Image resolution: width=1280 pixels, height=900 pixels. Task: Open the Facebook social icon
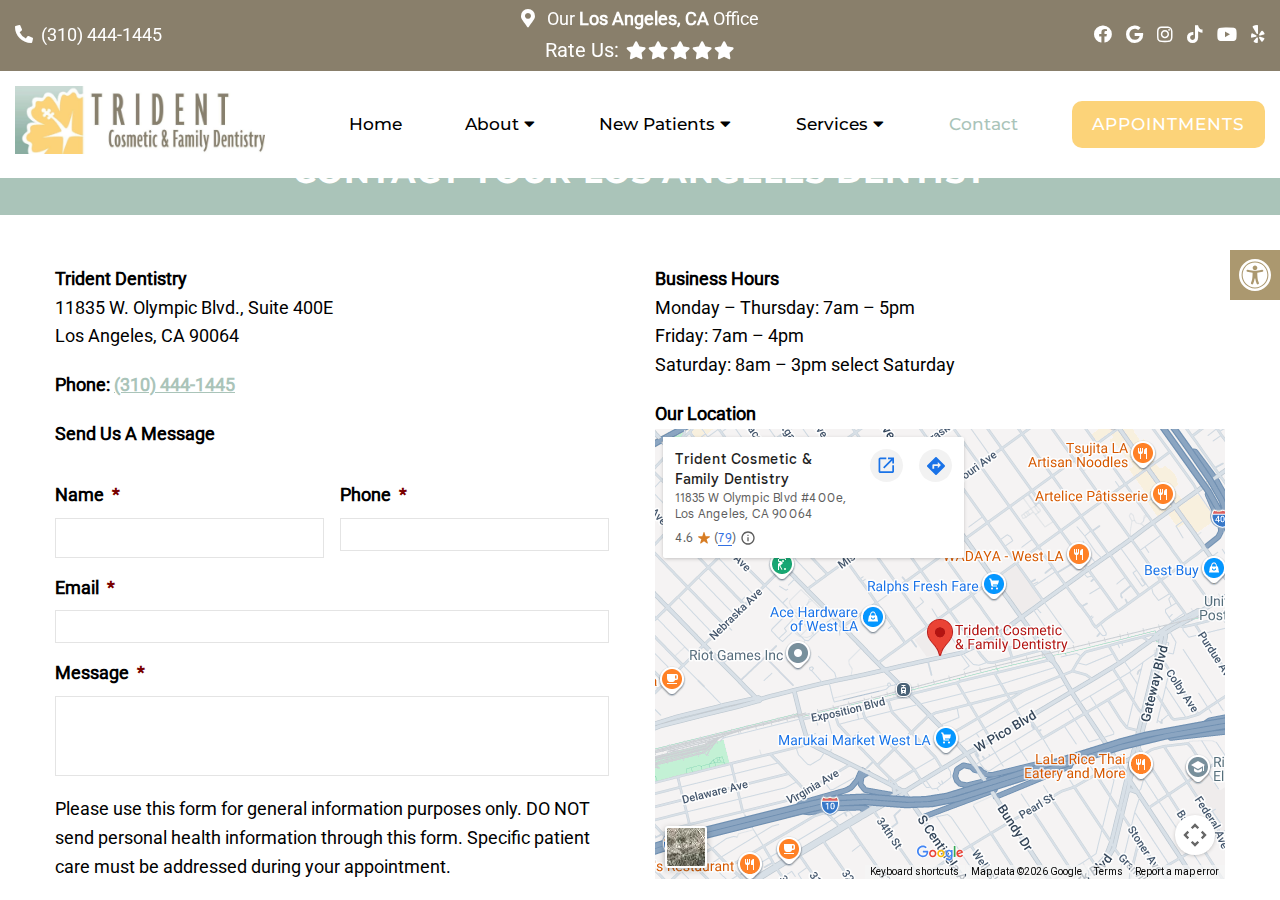click(x=1103, y=34)
